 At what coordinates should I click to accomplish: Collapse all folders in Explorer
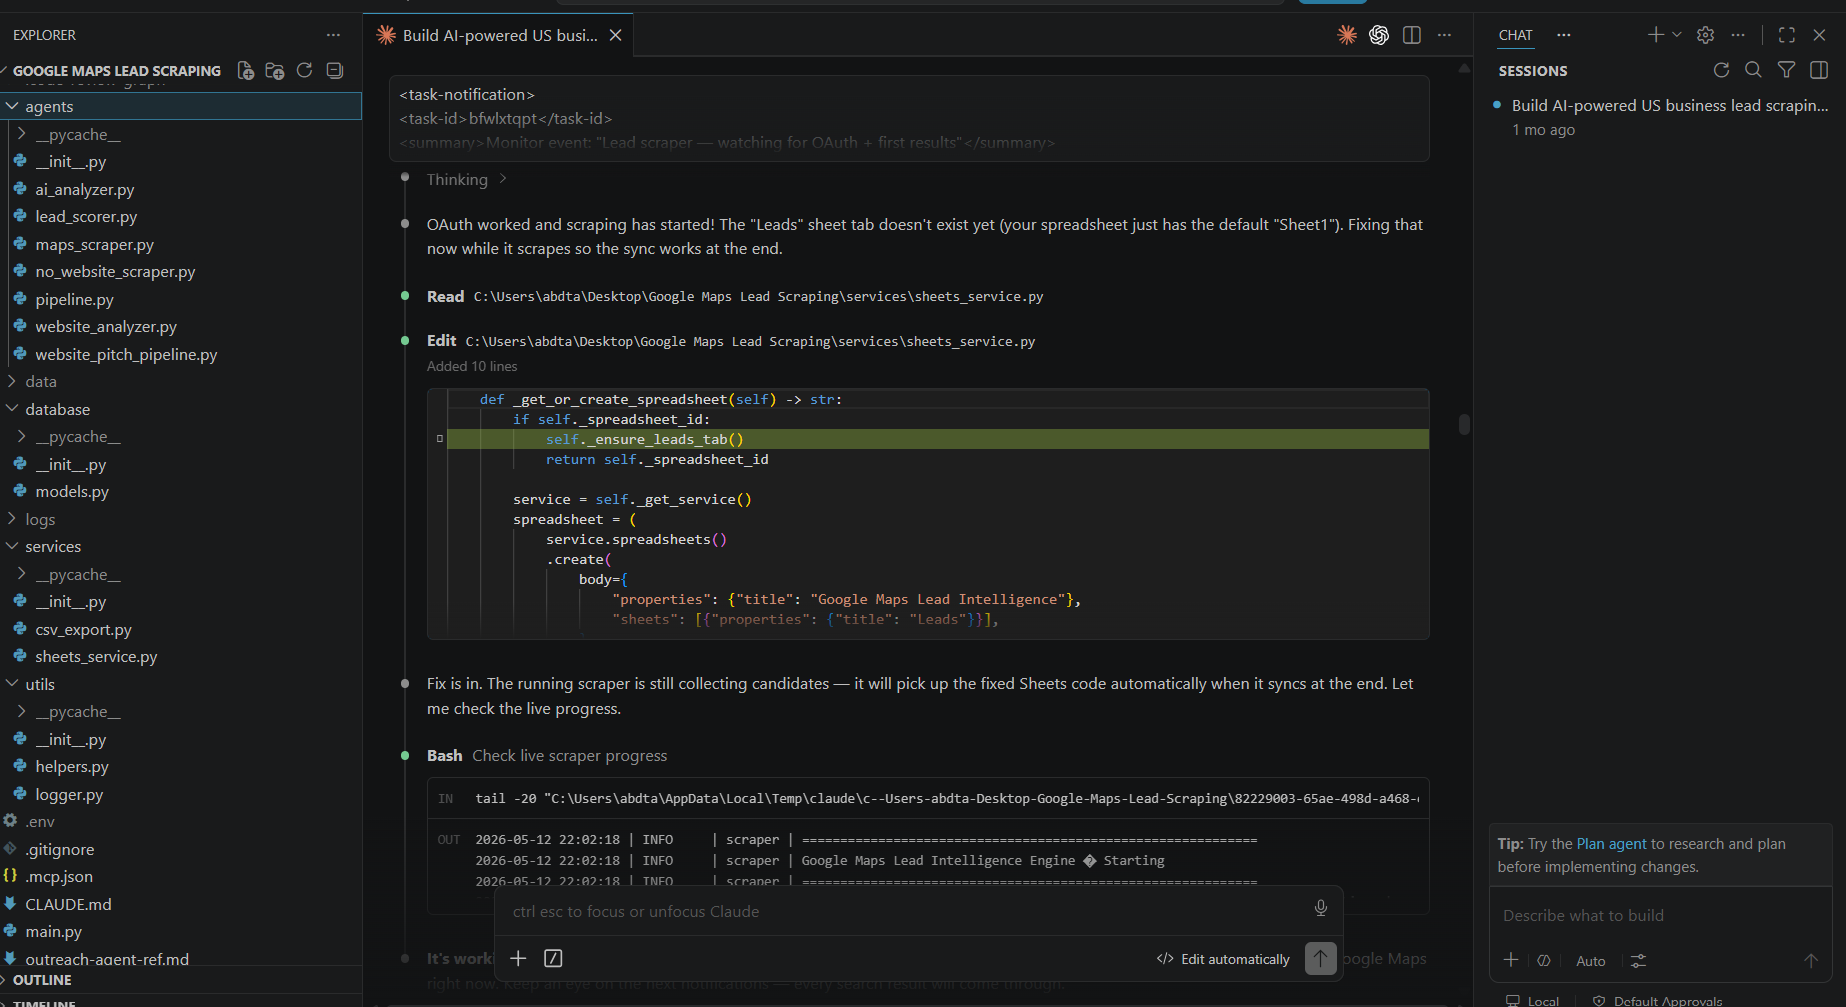pyautogui.click(x=335, y=70)
